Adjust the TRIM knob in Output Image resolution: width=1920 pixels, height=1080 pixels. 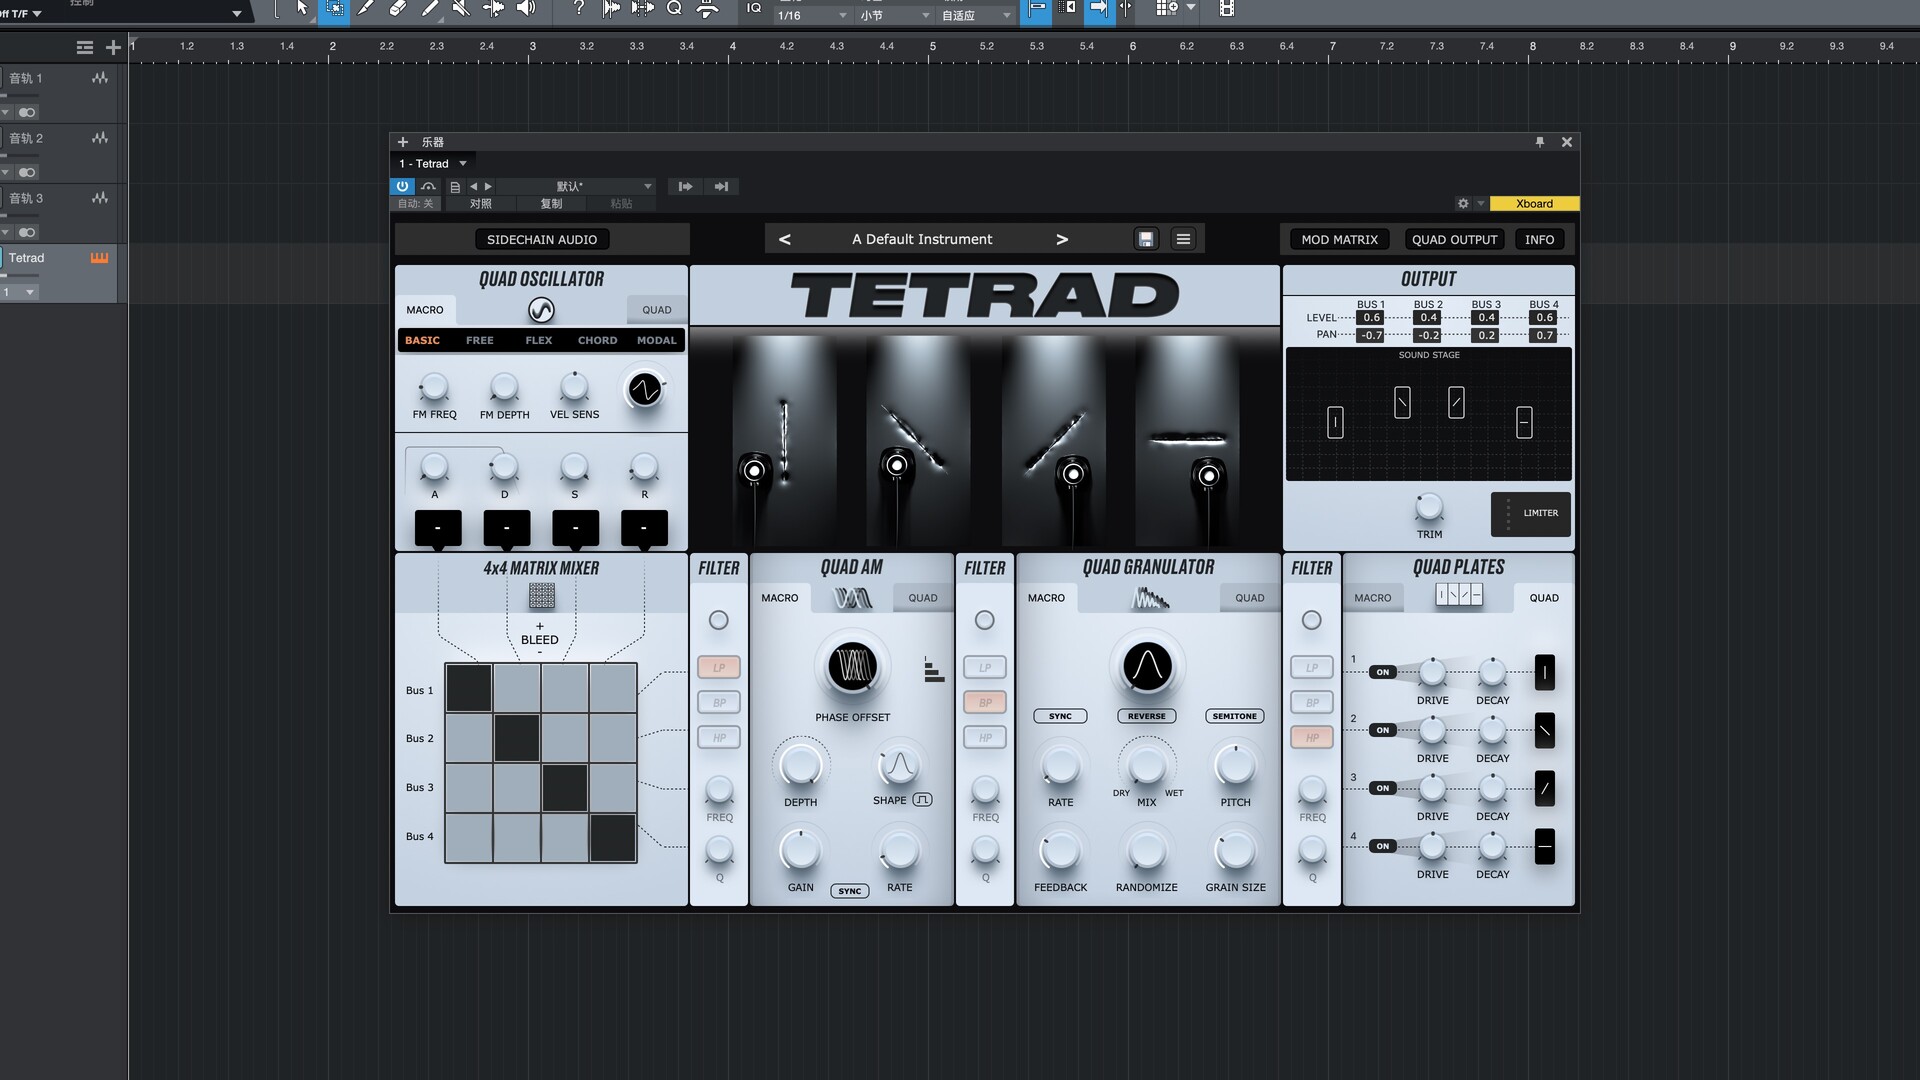(1430, 508)
